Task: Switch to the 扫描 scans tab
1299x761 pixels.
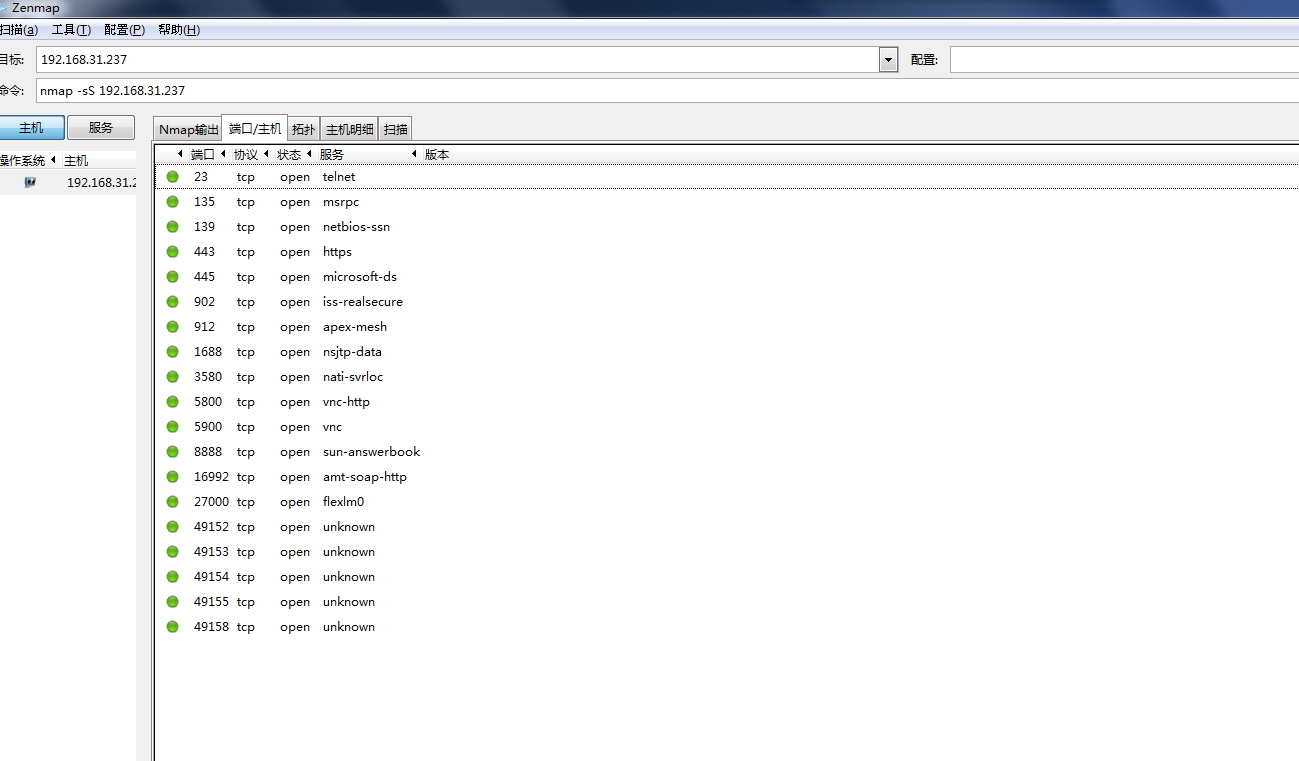Action: point(396,129)
